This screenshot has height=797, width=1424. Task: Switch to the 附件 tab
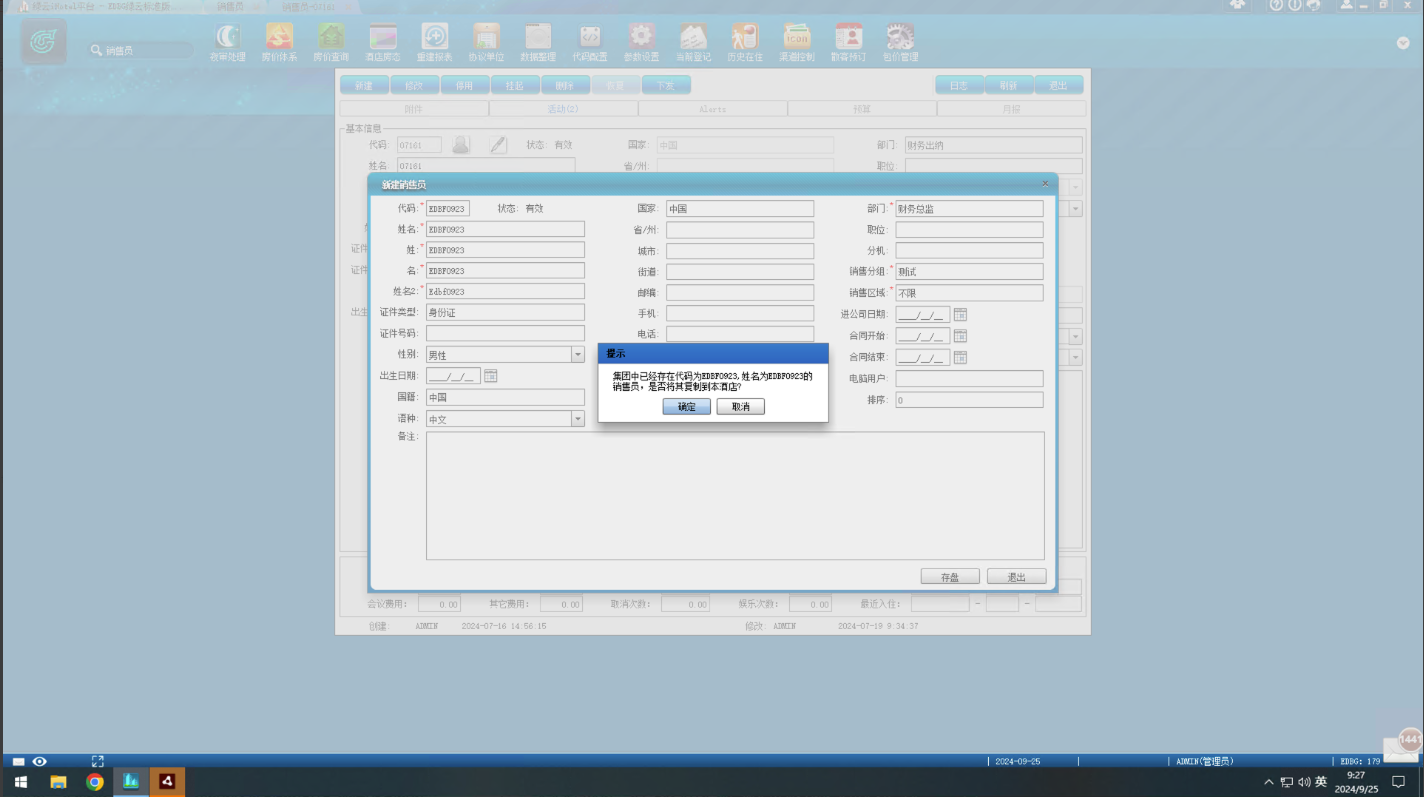(414, 108)
